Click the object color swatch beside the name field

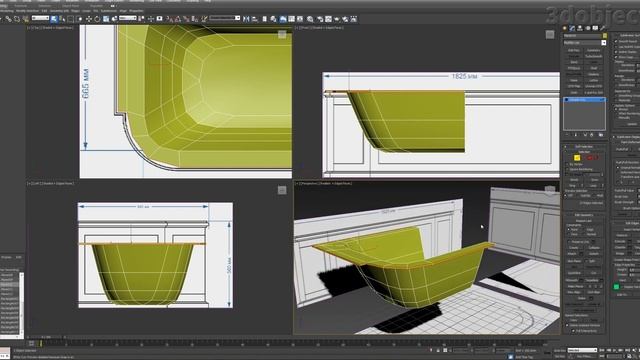[x=605, y=36]
